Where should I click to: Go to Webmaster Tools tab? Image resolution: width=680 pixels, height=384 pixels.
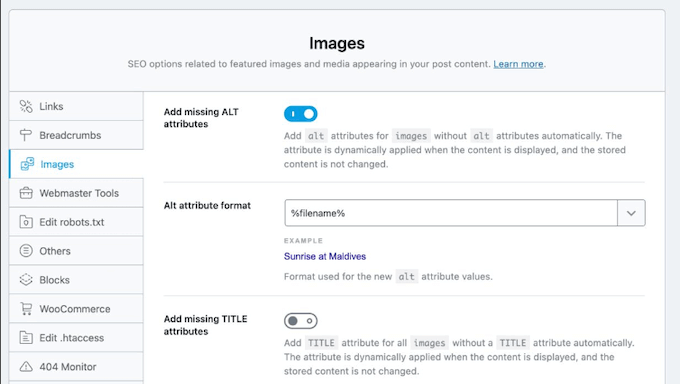76,193
